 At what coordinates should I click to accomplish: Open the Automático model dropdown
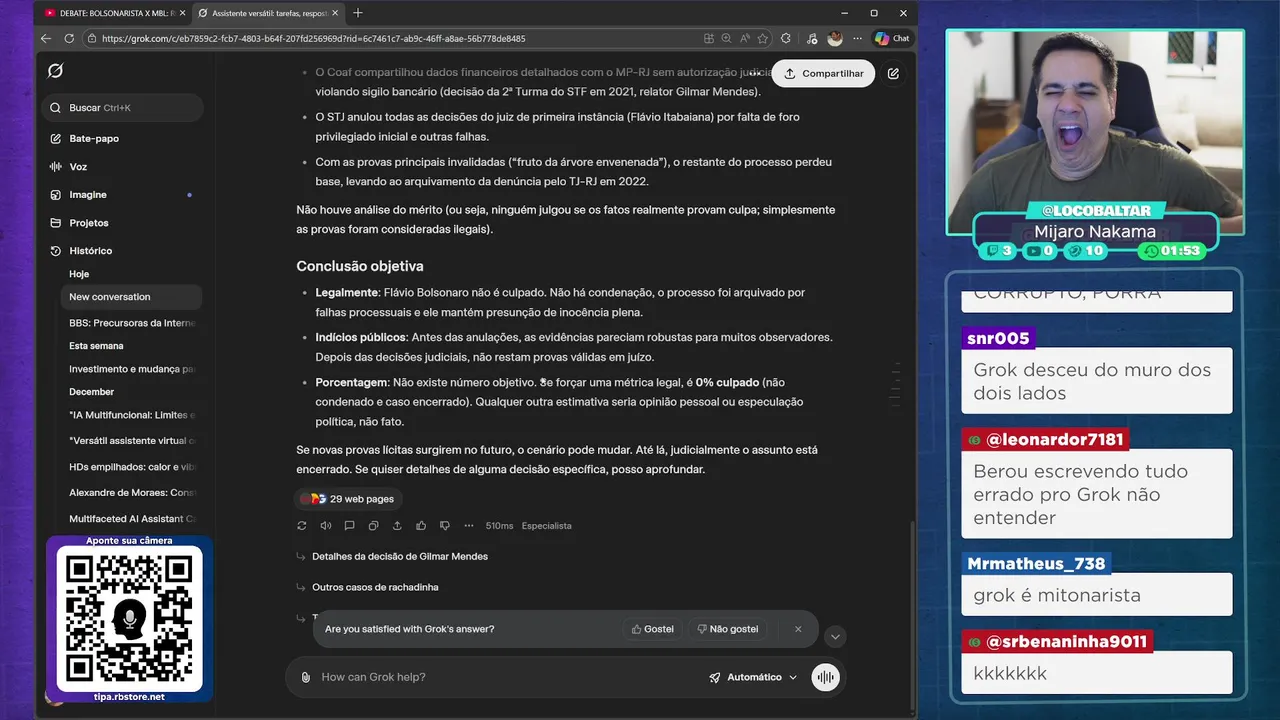pyautogui.click(x=754, y=677)
